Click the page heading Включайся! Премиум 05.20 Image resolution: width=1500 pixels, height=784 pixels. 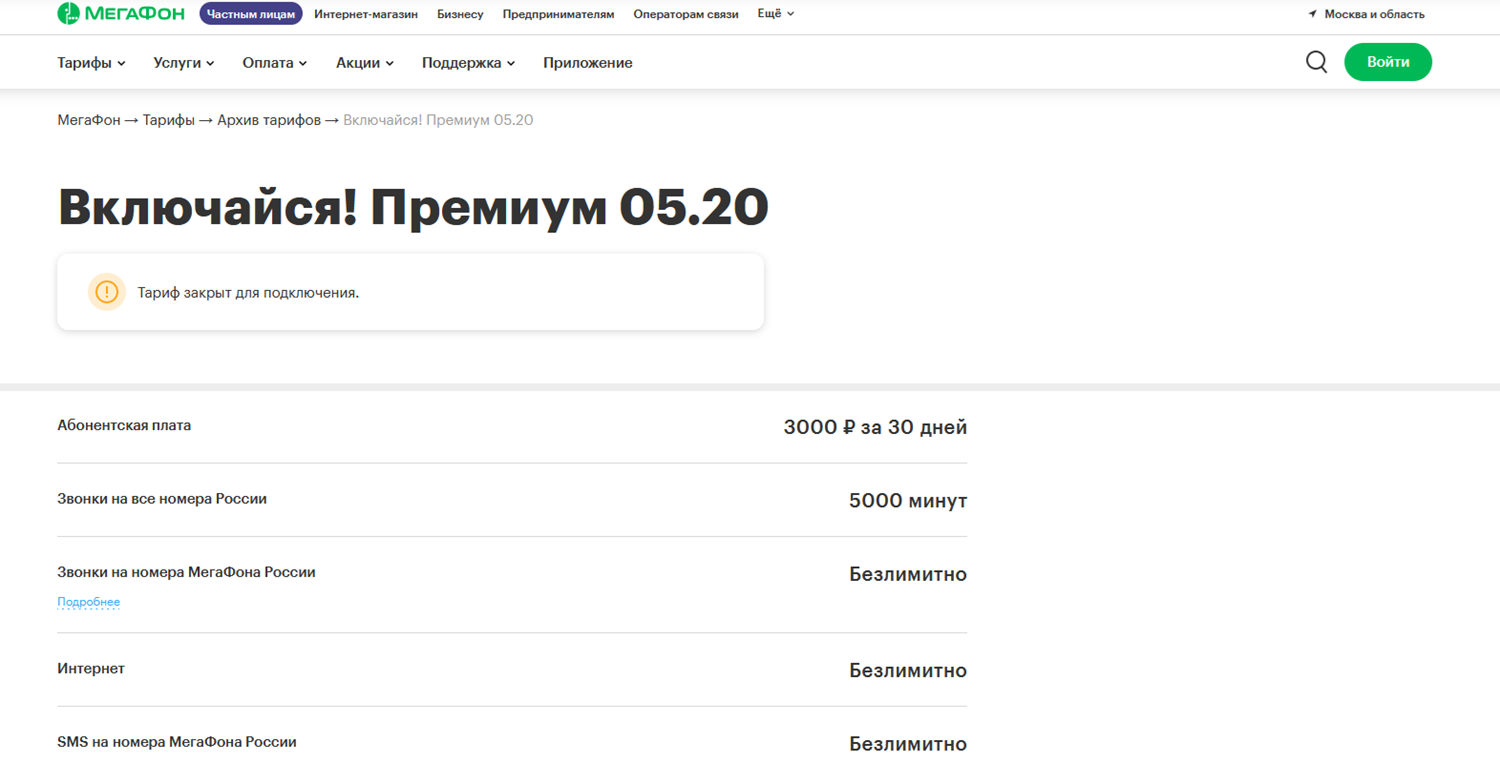click(413, 207)
